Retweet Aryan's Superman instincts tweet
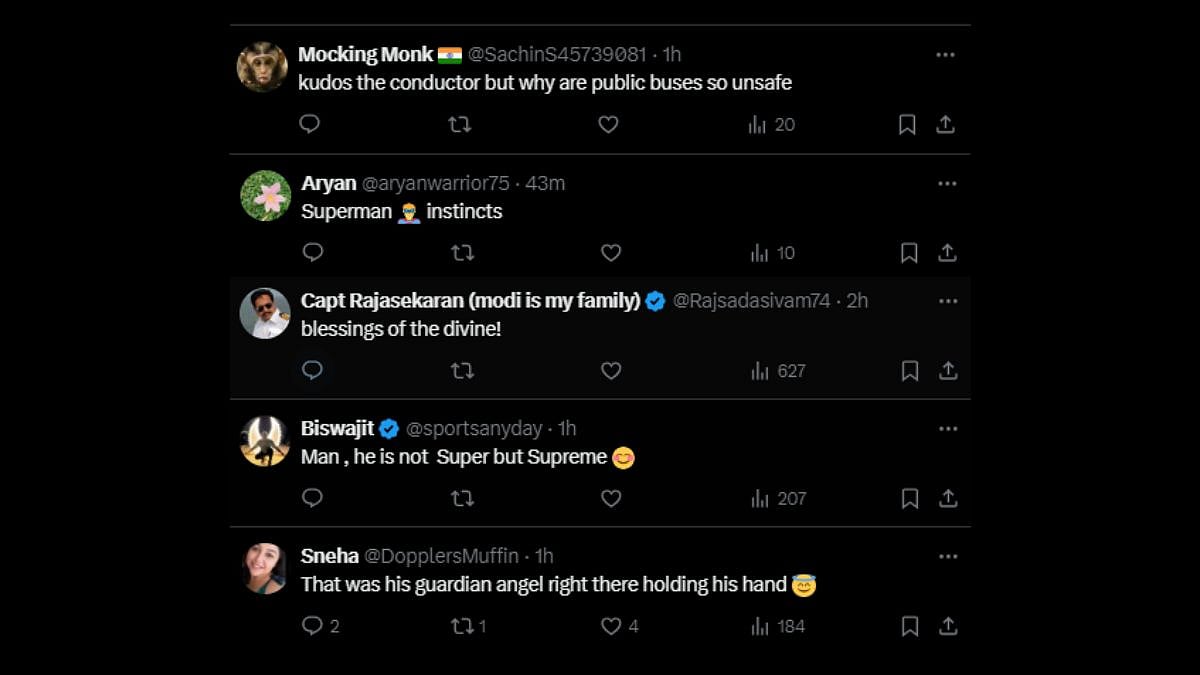 tap(462, 253)
